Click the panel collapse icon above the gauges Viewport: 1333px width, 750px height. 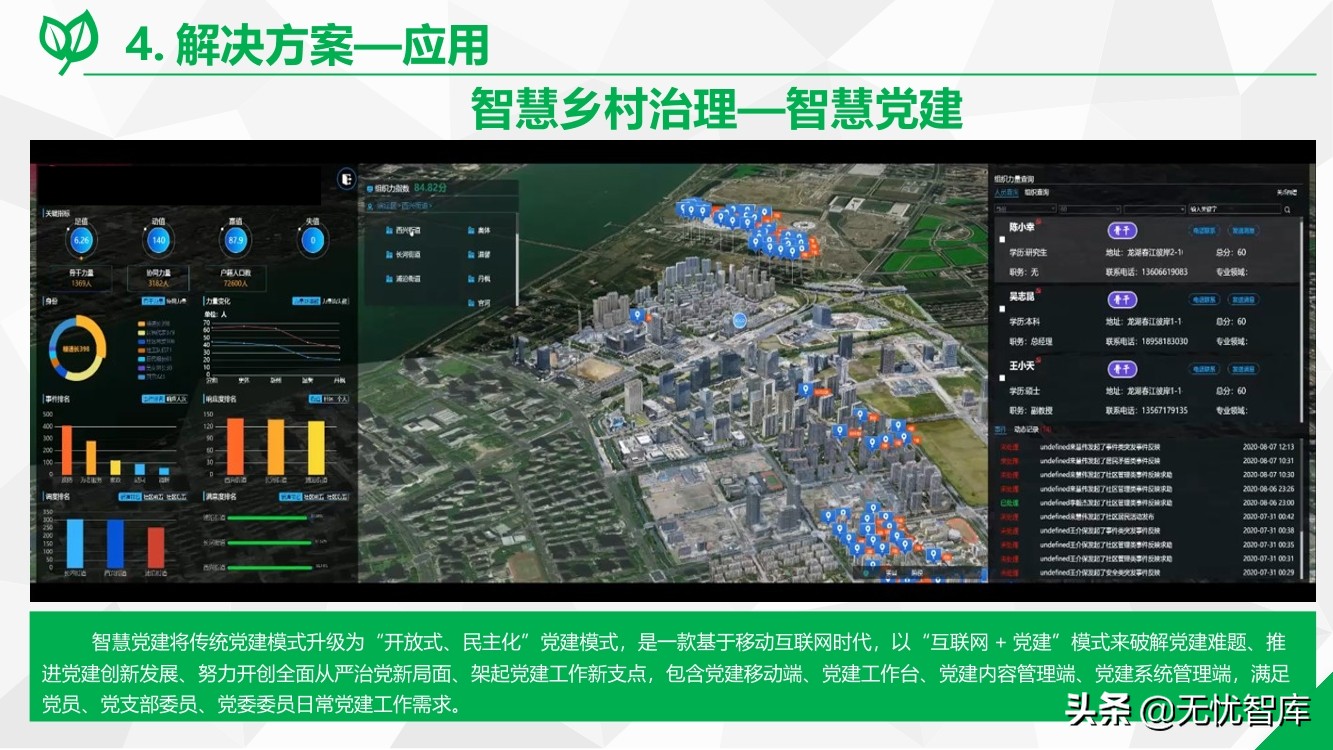pyautogui.click(x=346, y=179)
